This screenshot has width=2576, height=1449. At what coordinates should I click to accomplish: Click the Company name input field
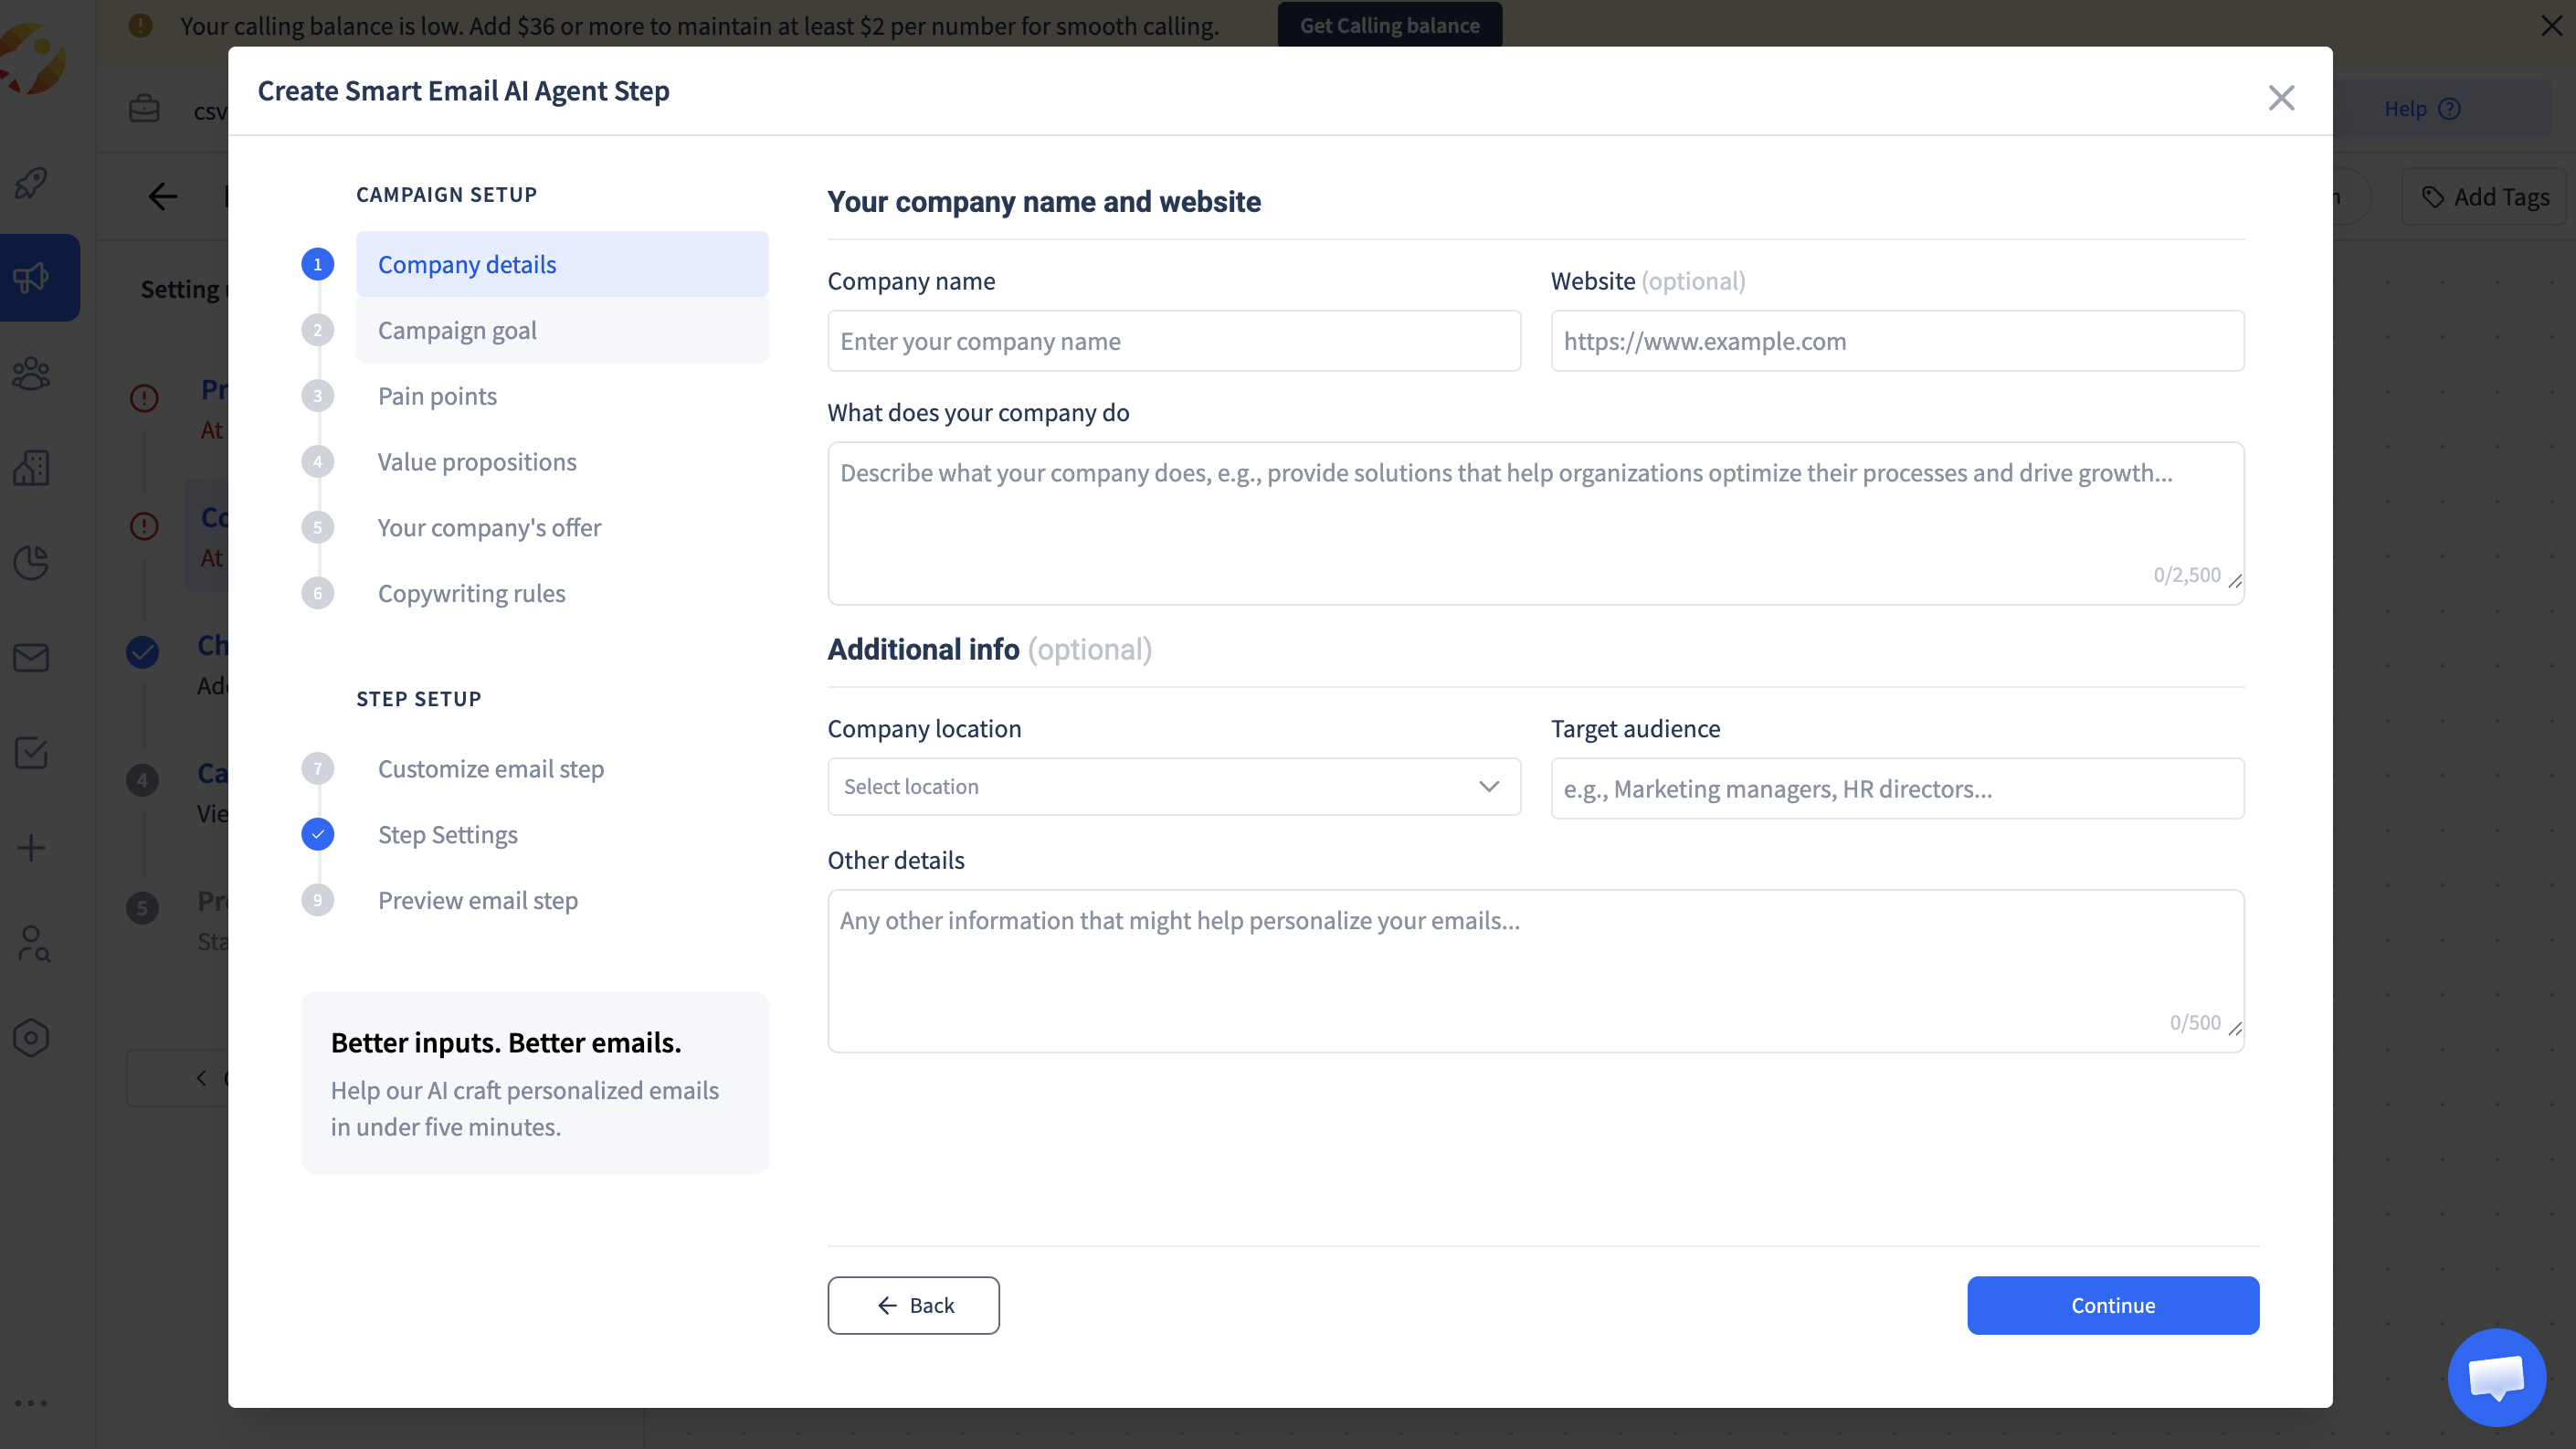click(1173, 341)
